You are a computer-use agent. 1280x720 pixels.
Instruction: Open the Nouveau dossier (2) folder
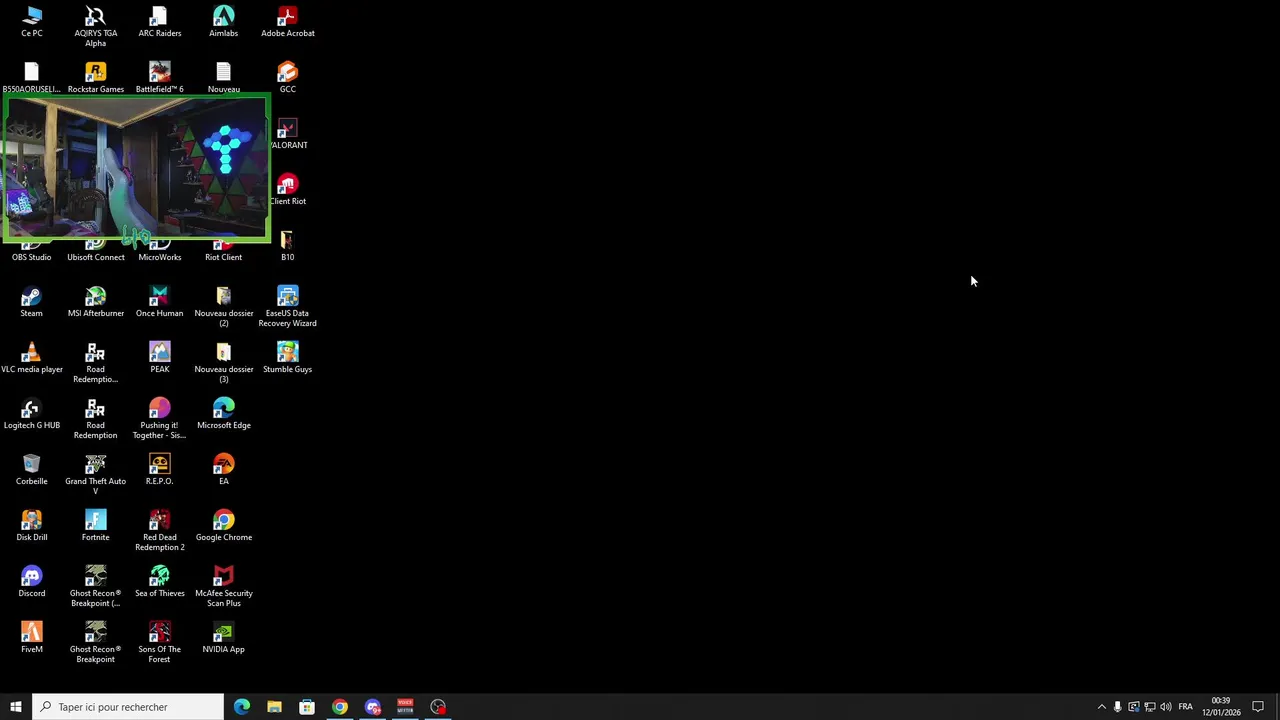click(x=223, y=306)
